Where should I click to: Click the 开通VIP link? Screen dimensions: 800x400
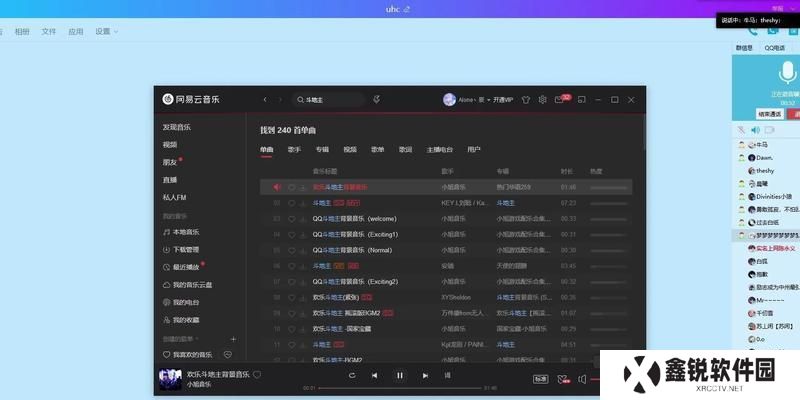coord(503,100)
